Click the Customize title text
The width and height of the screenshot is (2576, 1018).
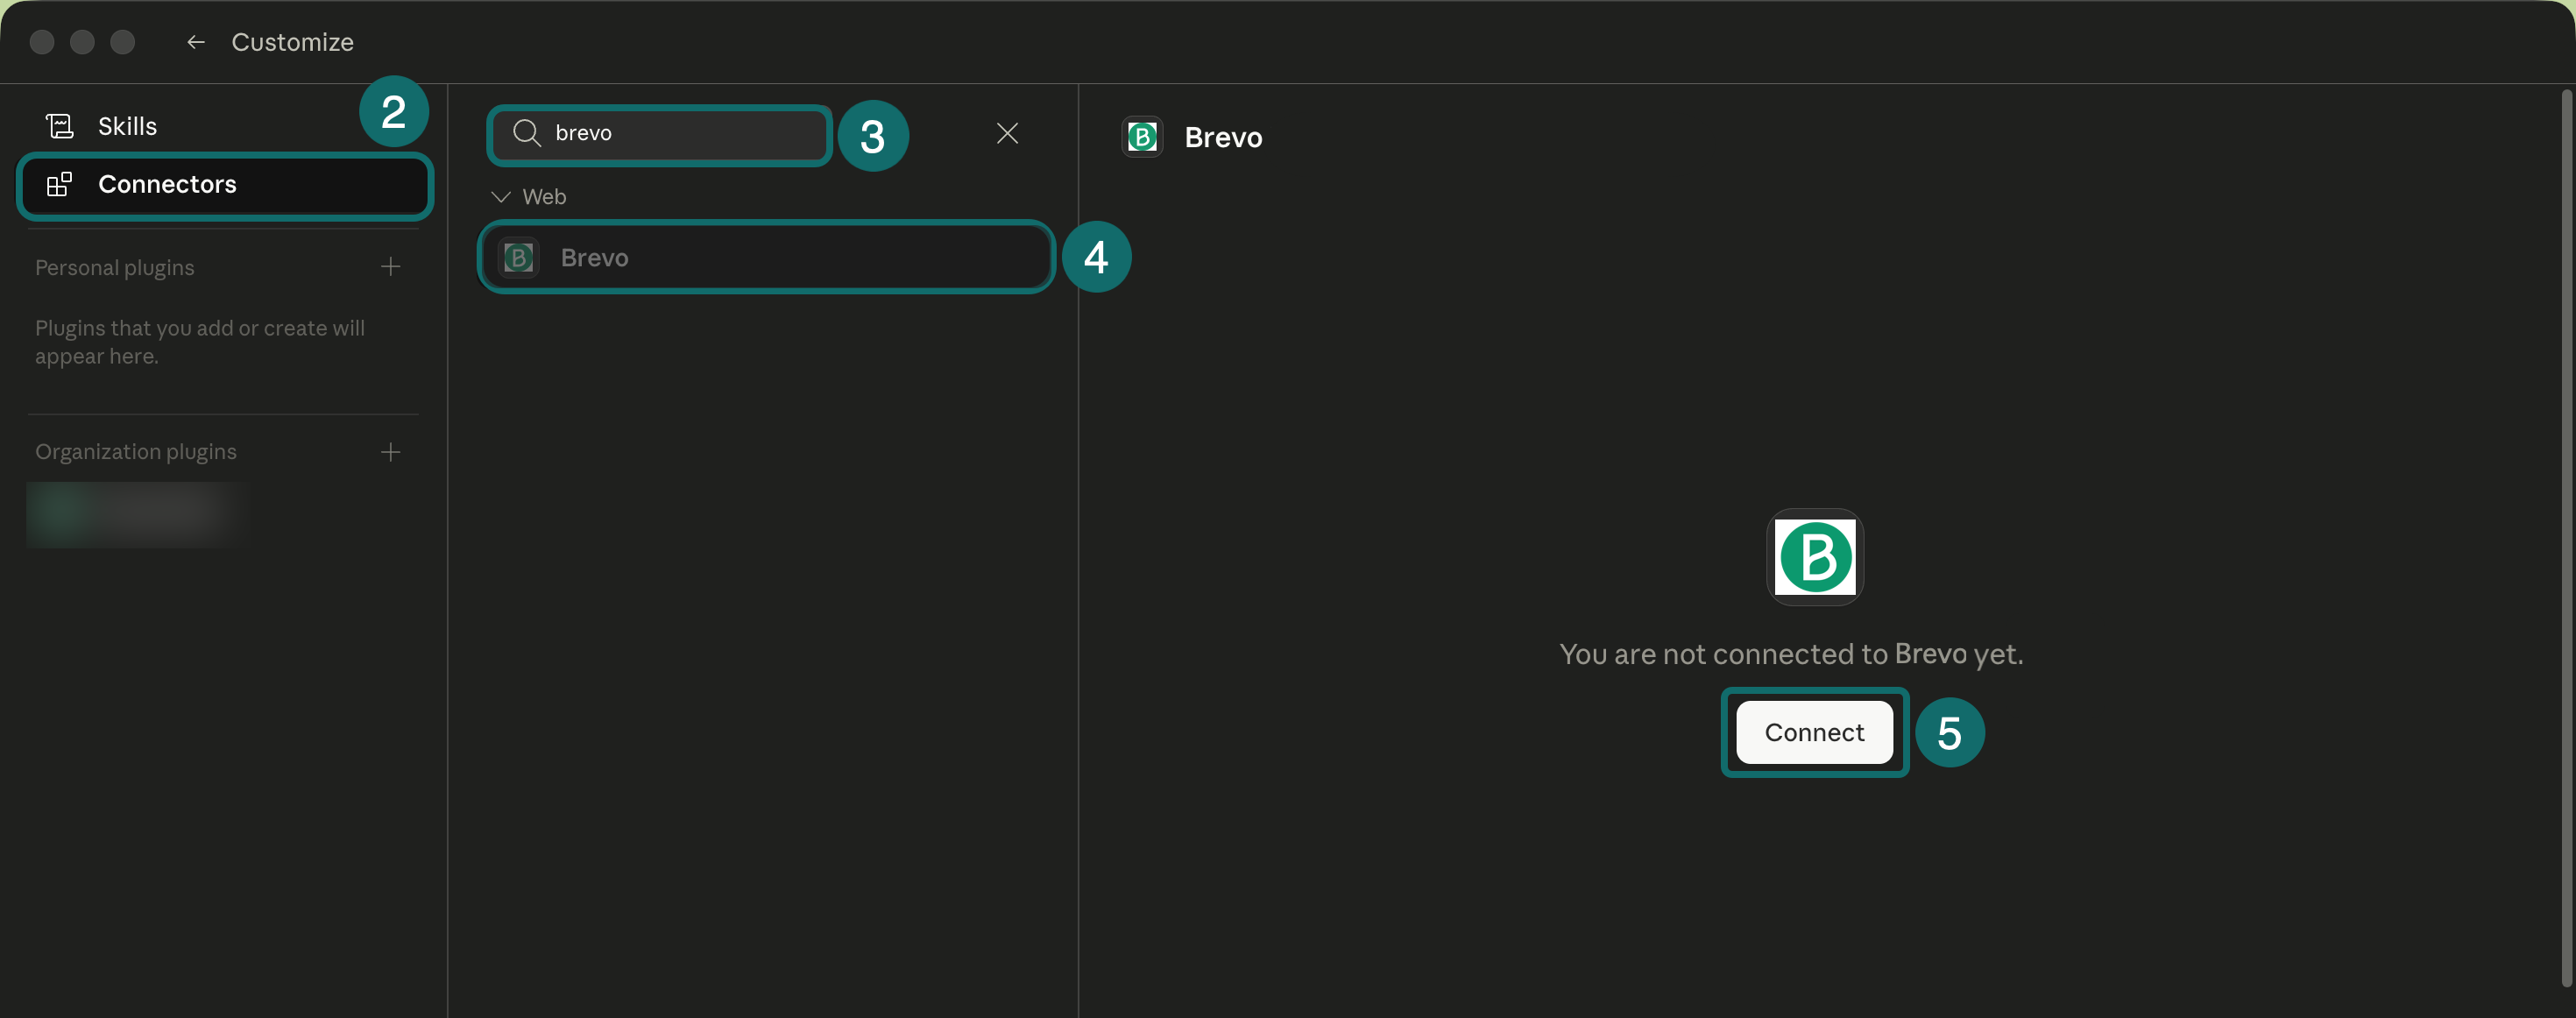click(292, 42)
